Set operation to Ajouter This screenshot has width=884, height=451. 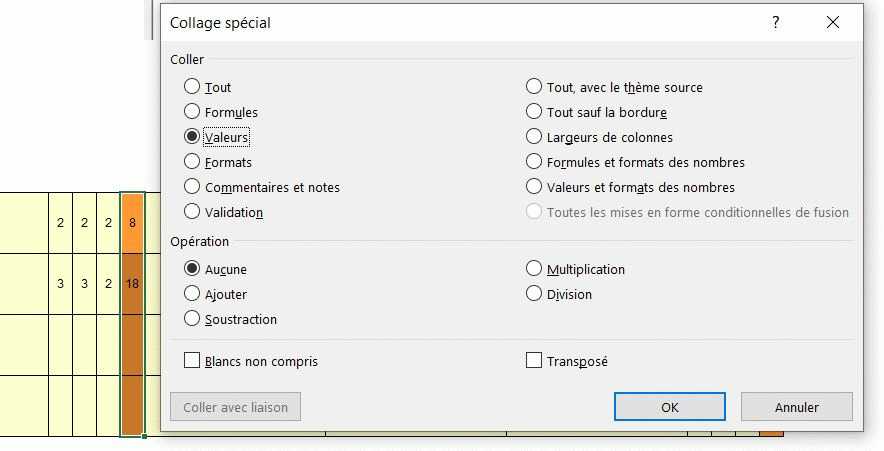coord(192,294)
